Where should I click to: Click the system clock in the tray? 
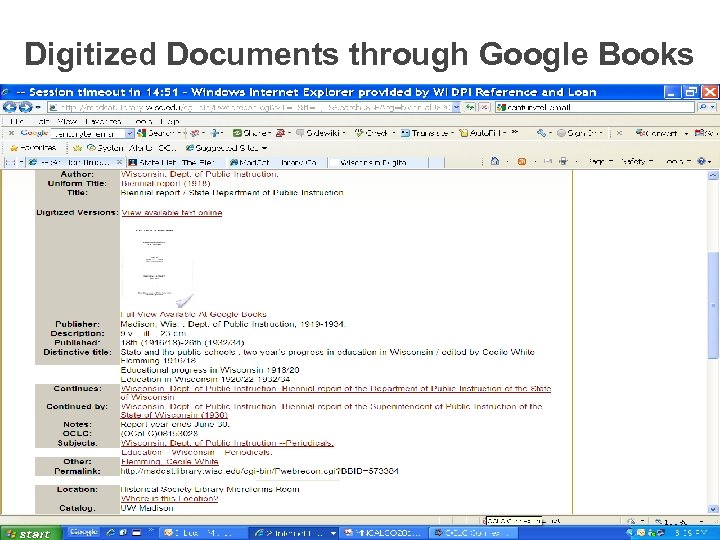point(690,534)
